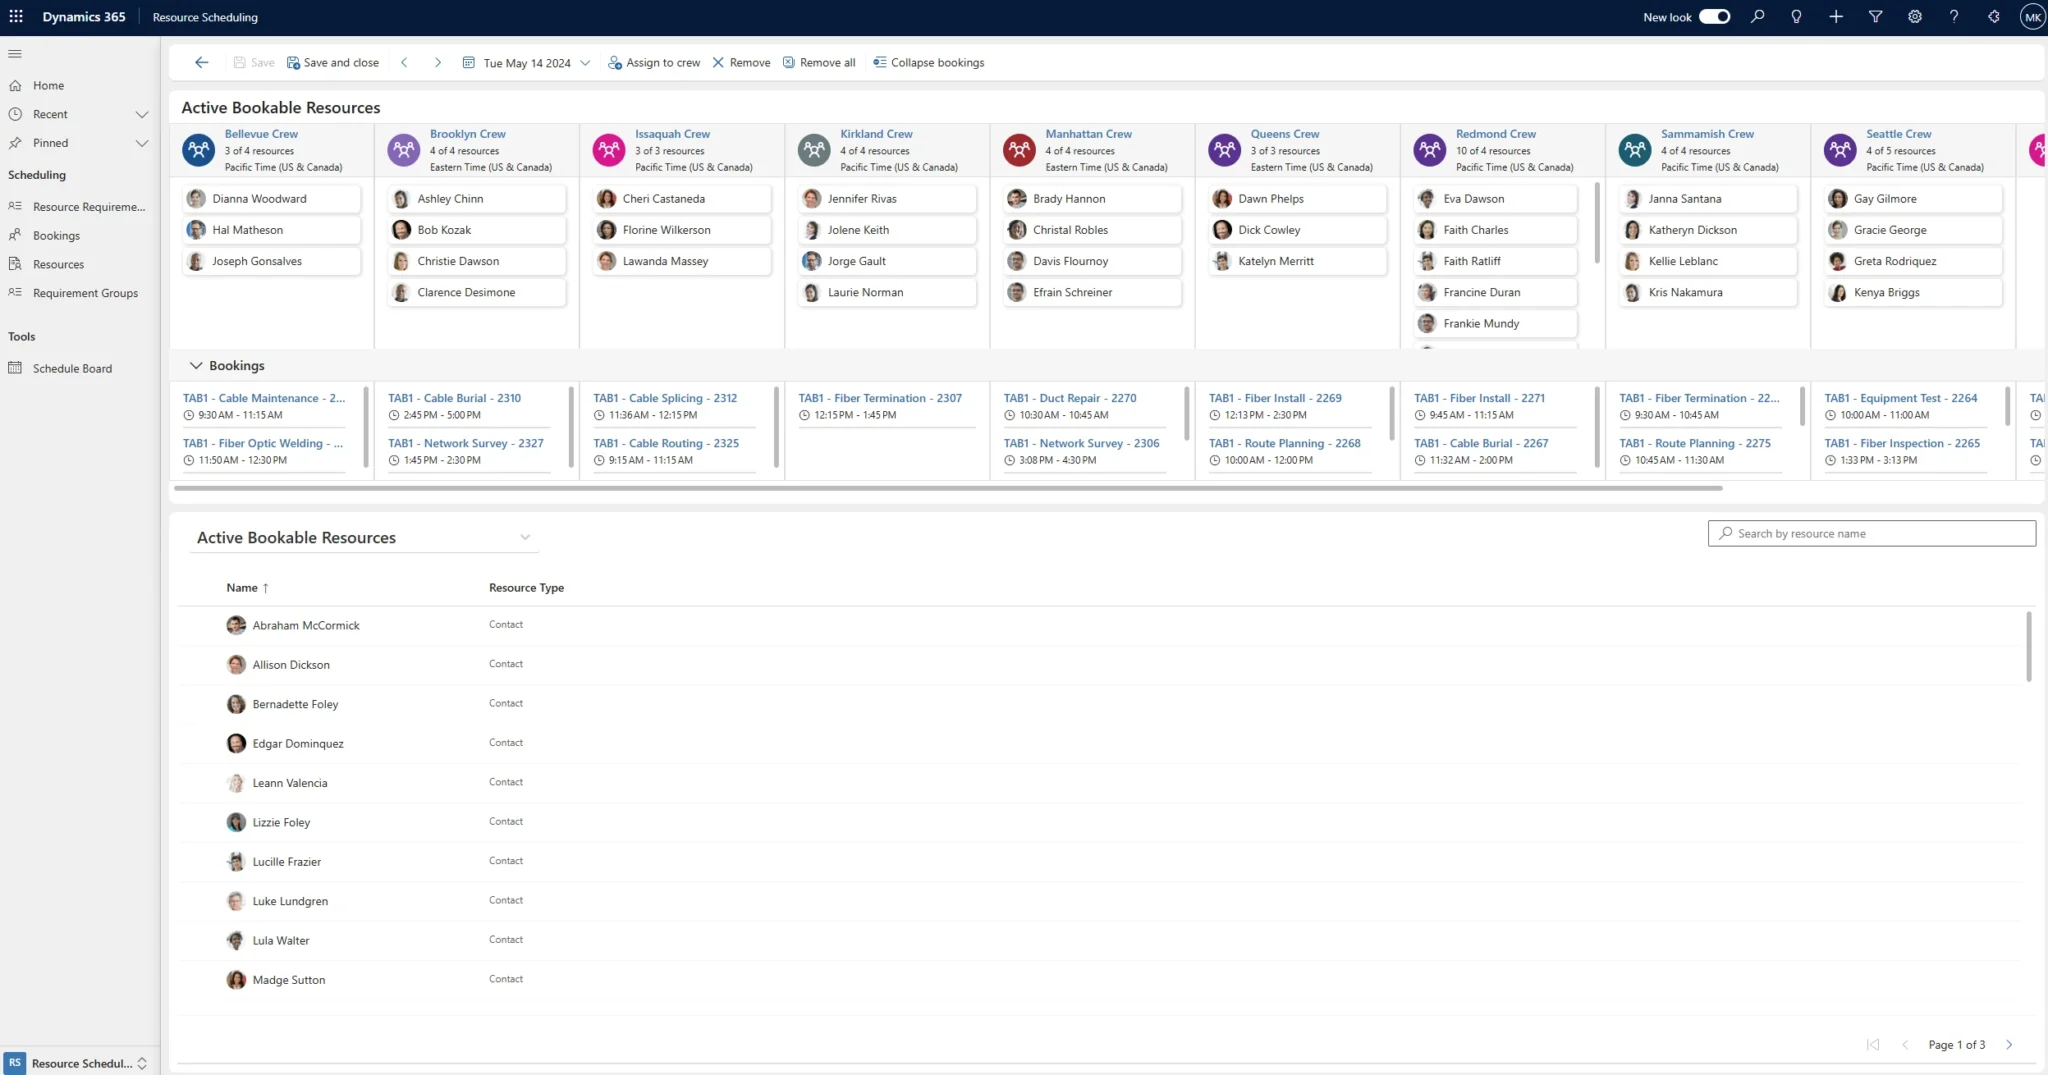Enable the New look toggle
Screen dimensions: 2048x1075
point(1713,16)
